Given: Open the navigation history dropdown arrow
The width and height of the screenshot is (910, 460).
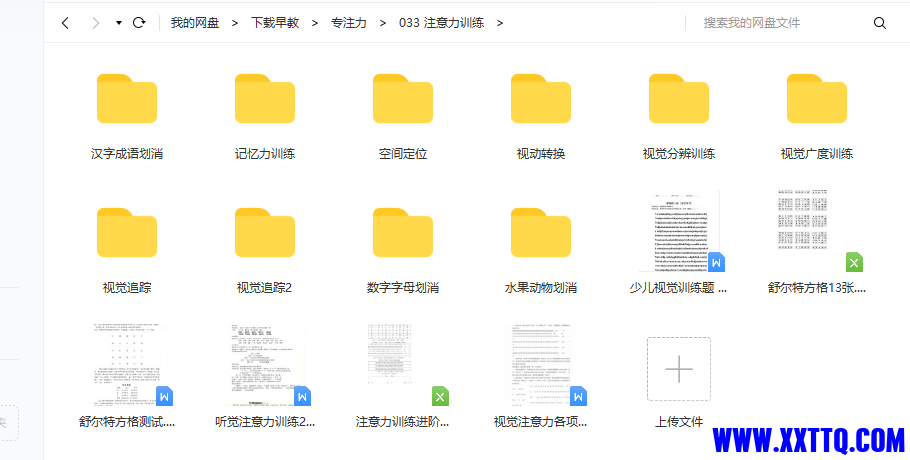Looking at the screenshot, I should 119,23.
